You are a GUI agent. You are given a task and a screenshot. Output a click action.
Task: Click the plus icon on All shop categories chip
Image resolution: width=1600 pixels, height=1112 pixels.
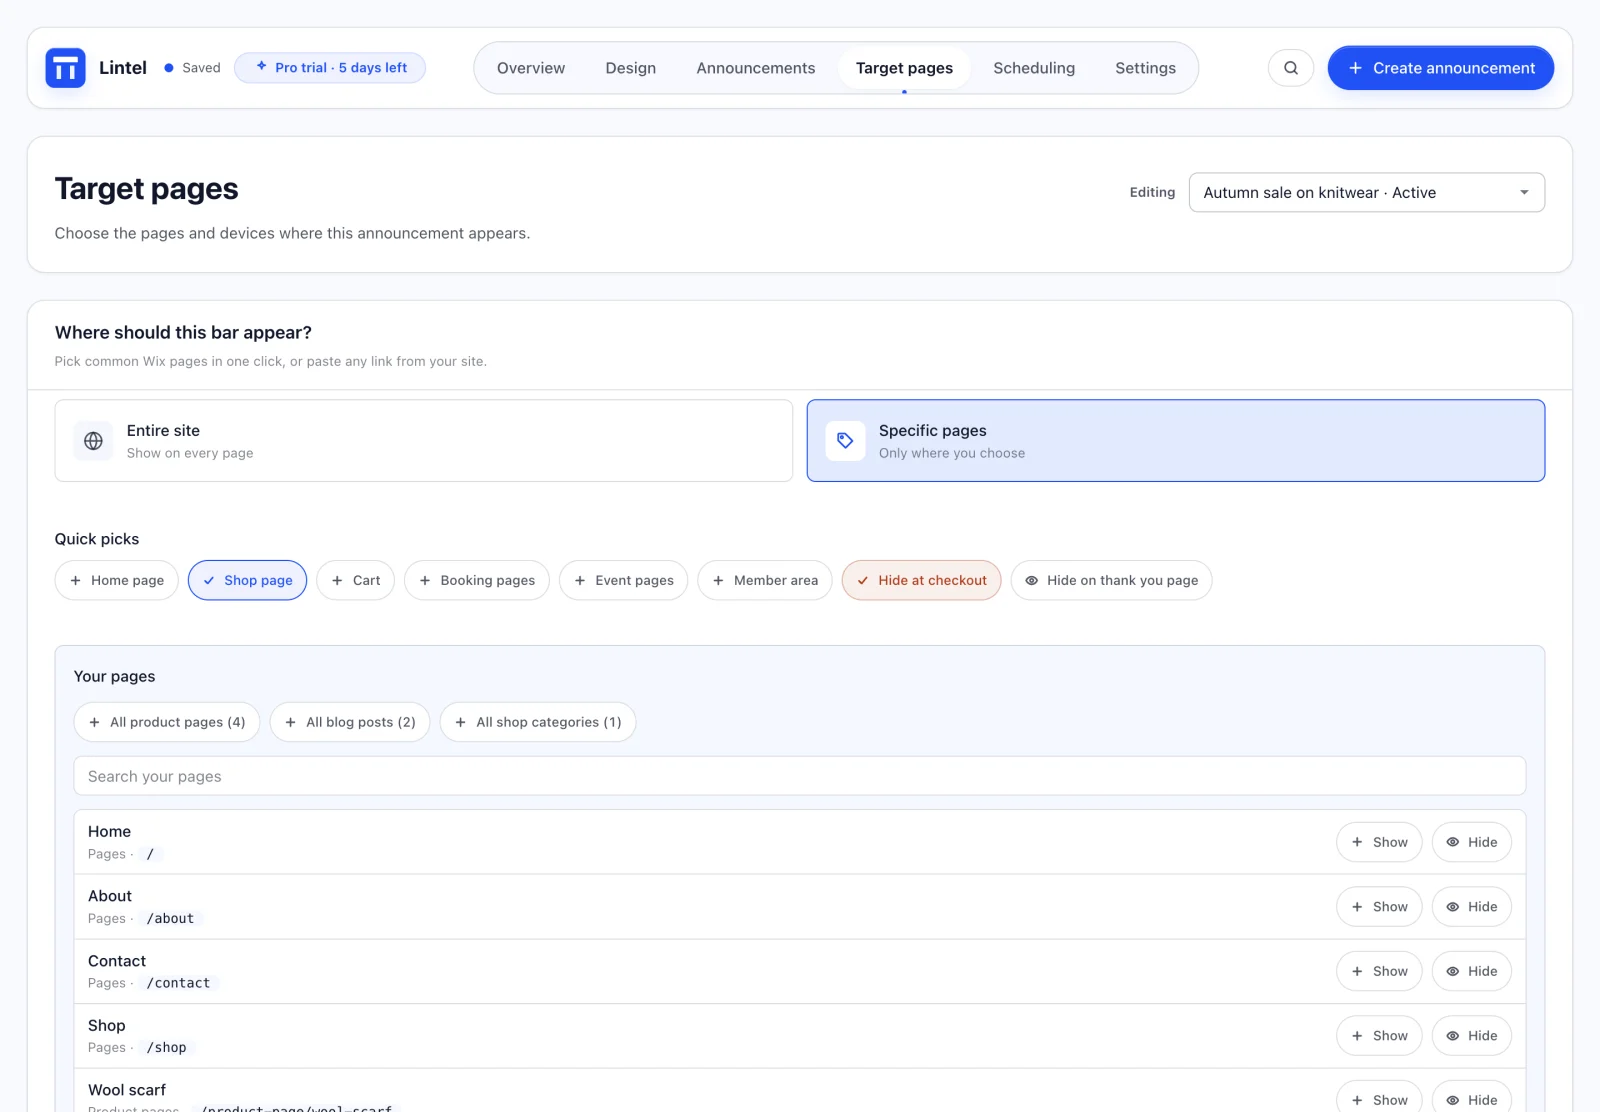pyautogui.click(x=460, y=722)
